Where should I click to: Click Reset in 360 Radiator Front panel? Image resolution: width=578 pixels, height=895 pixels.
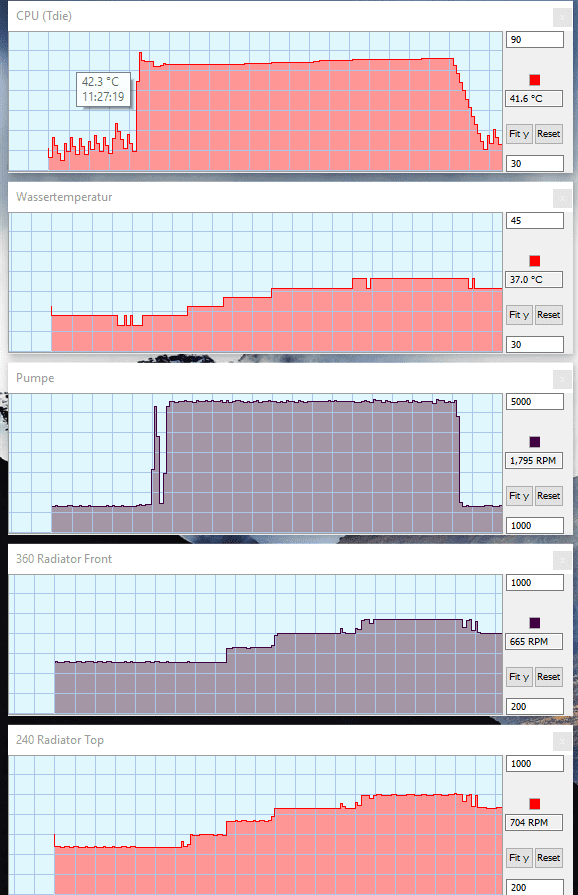(x=549, y=677)
